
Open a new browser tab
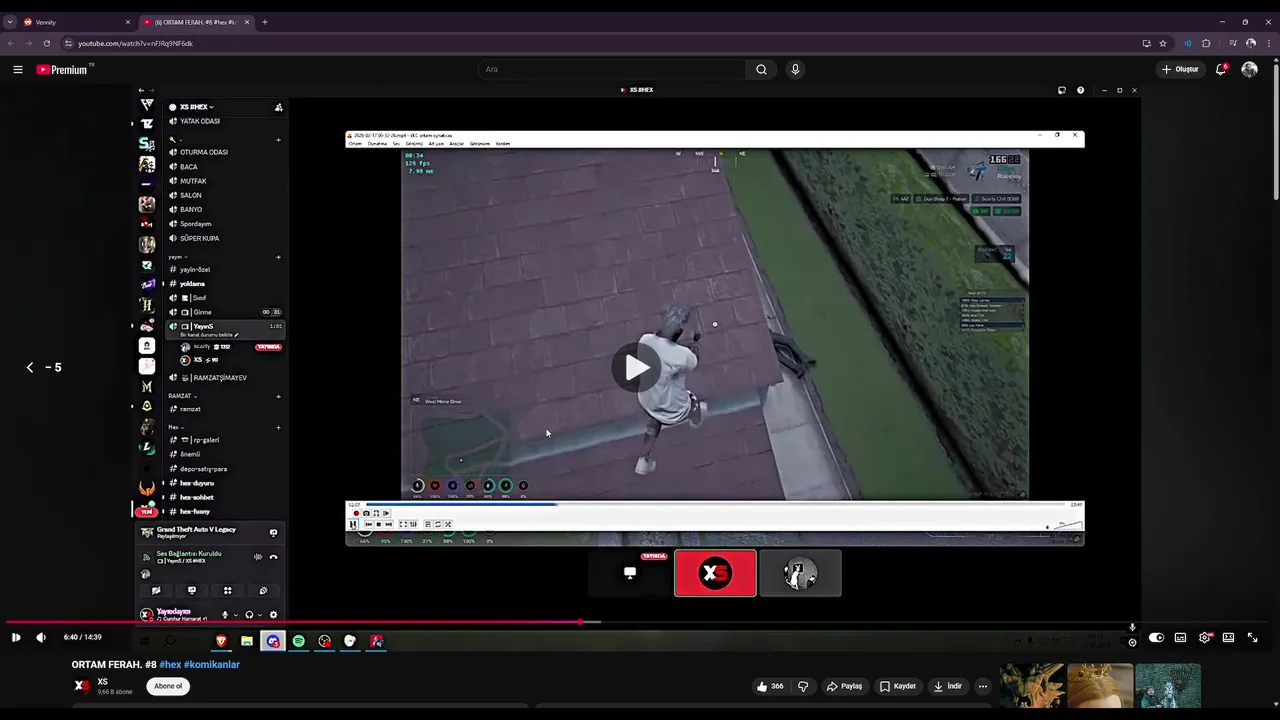pyautogui.click(x=265, y=22)
